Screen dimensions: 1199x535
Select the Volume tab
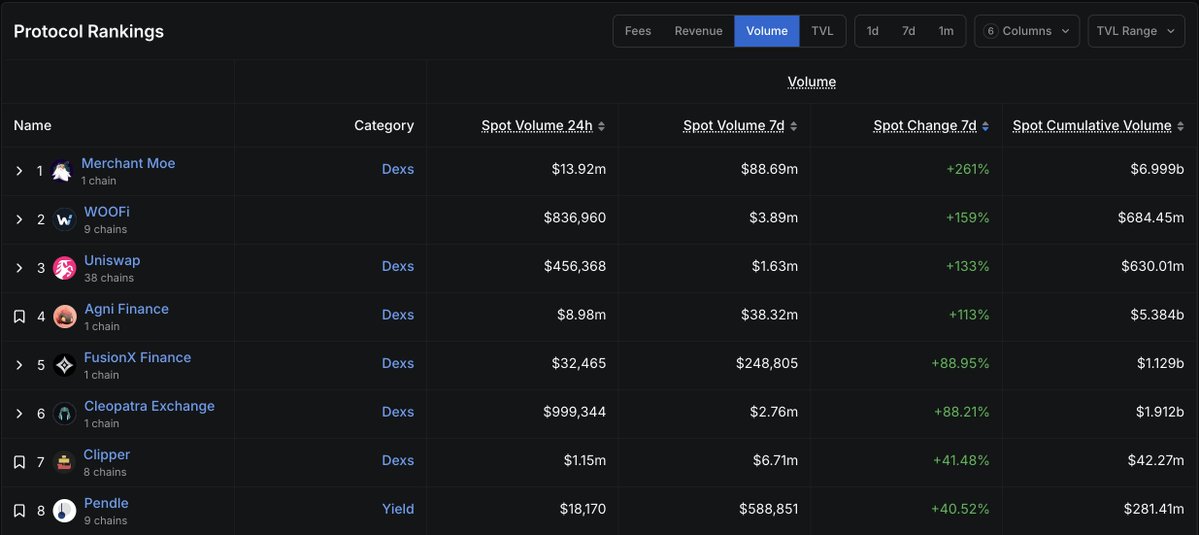click(x=767, y=31)
